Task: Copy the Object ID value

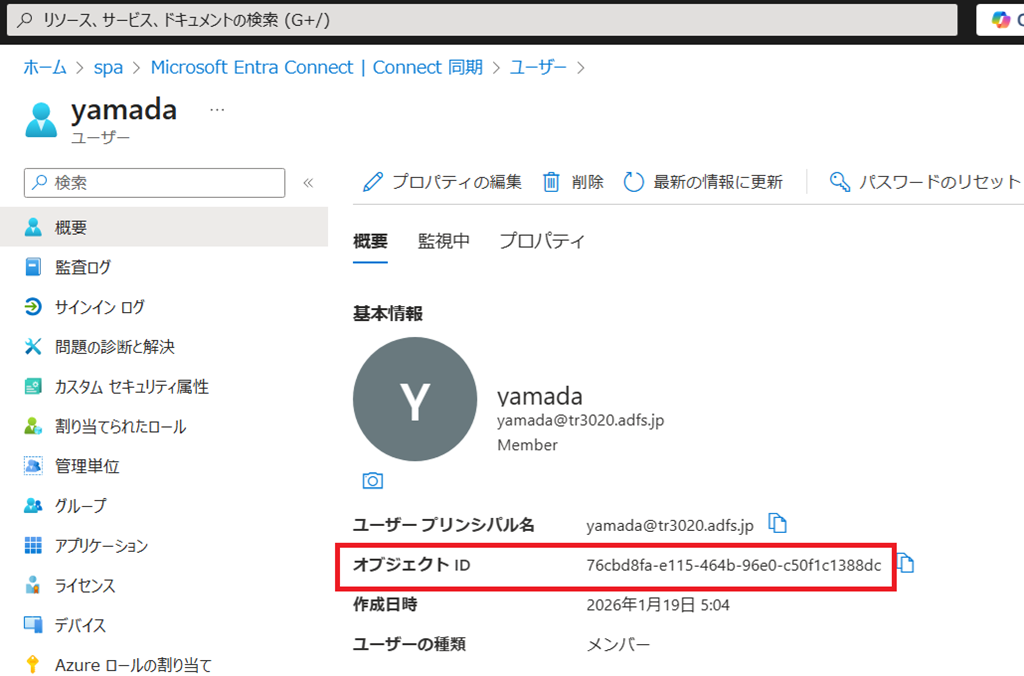Action: tap(906, 564)
